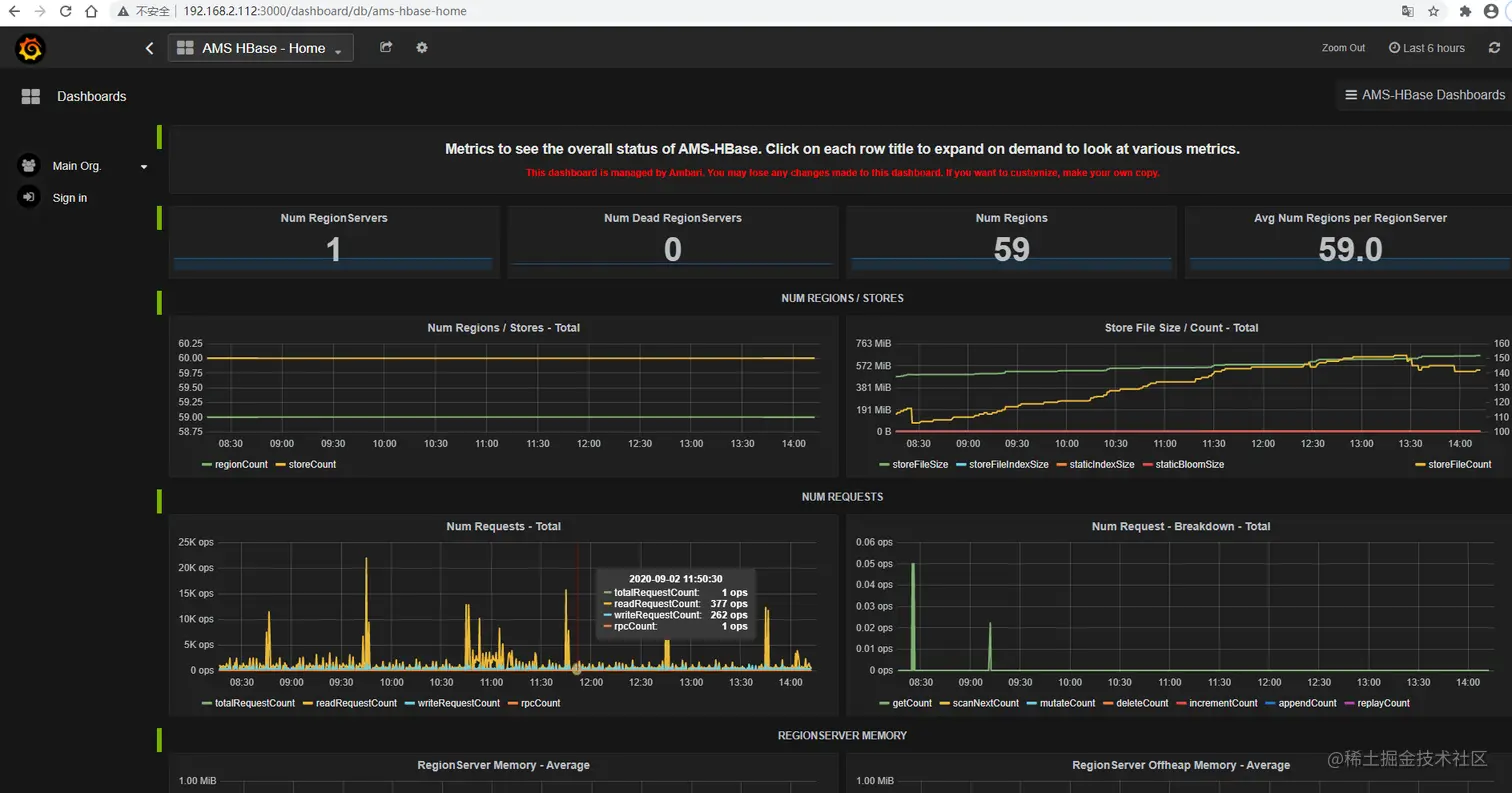Click the Num Dead RegionServers value 0
The width and height of the screenshot is (1512, 793).
[x=672, y=249]
